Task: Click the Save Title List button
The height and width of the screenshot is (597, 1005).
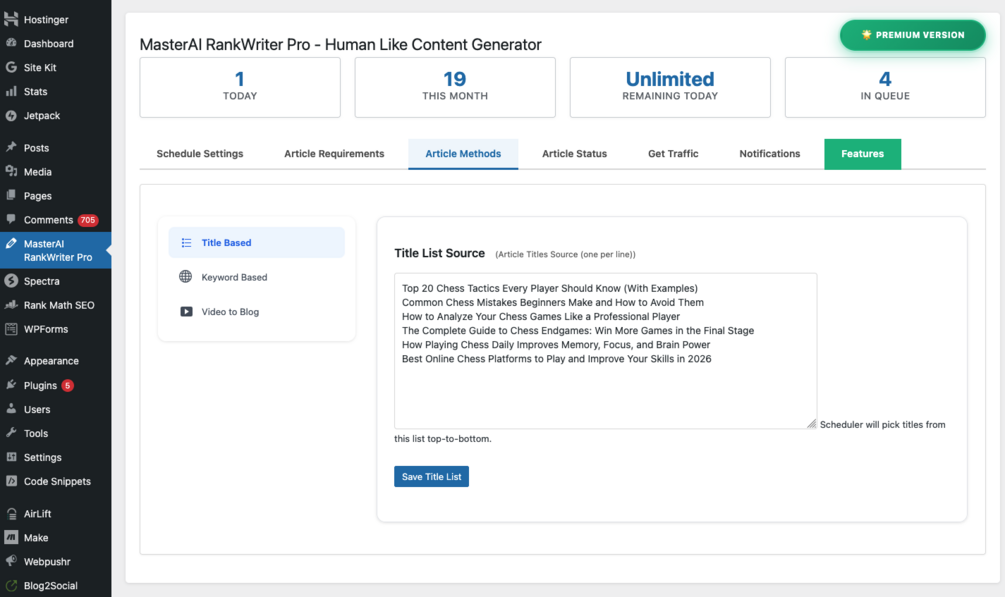Action: click(431, 477)
